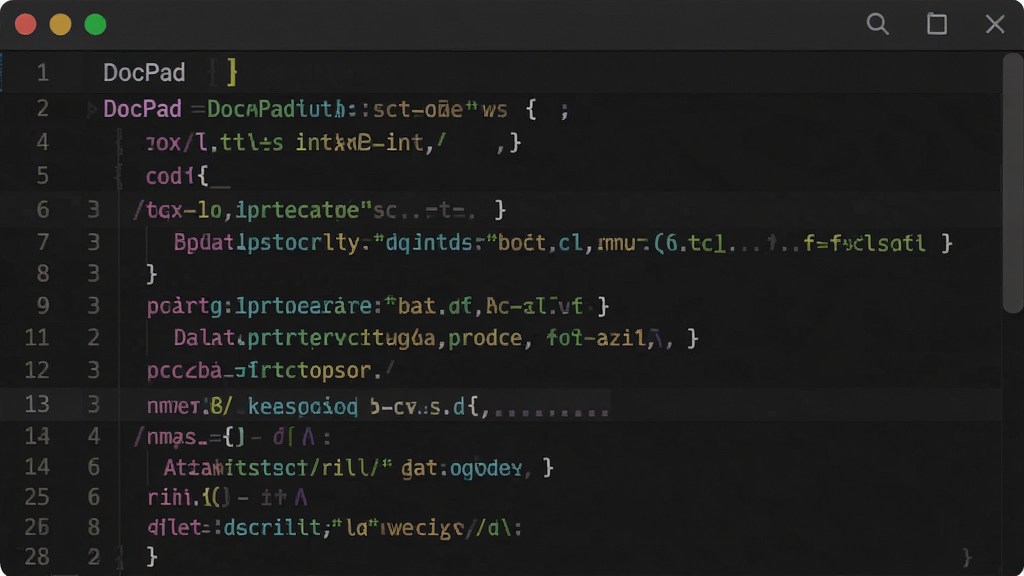Select line number 5 in the gutter

point(42,176)
